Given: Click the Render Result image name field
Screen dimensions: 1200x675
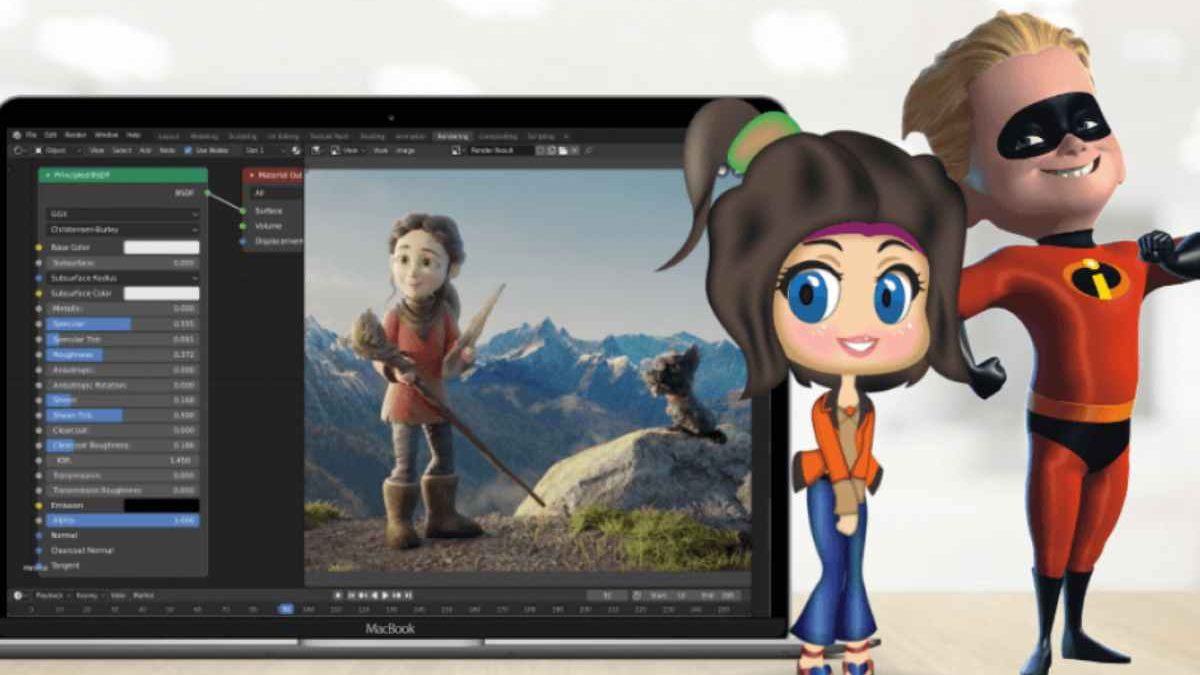Looking at the screenshot, I should [501, 150].
